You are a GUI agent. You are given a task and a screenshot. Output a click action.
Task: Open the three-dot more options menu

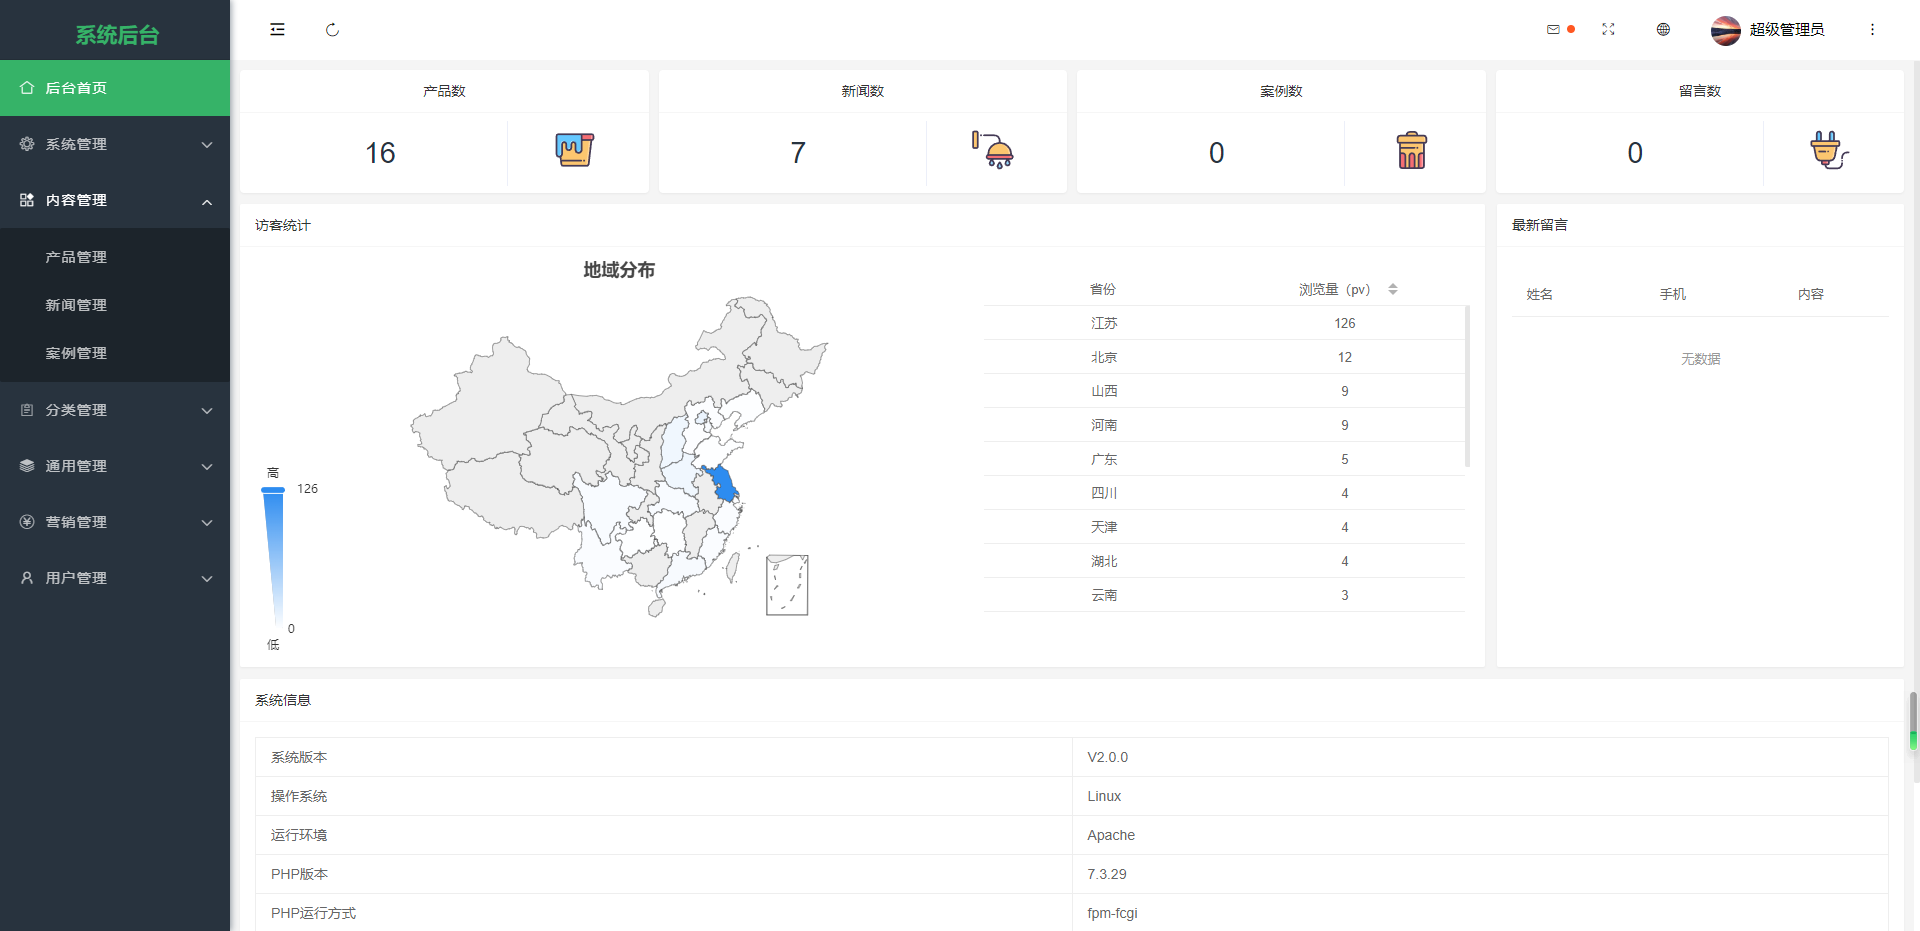[1872, 30]
